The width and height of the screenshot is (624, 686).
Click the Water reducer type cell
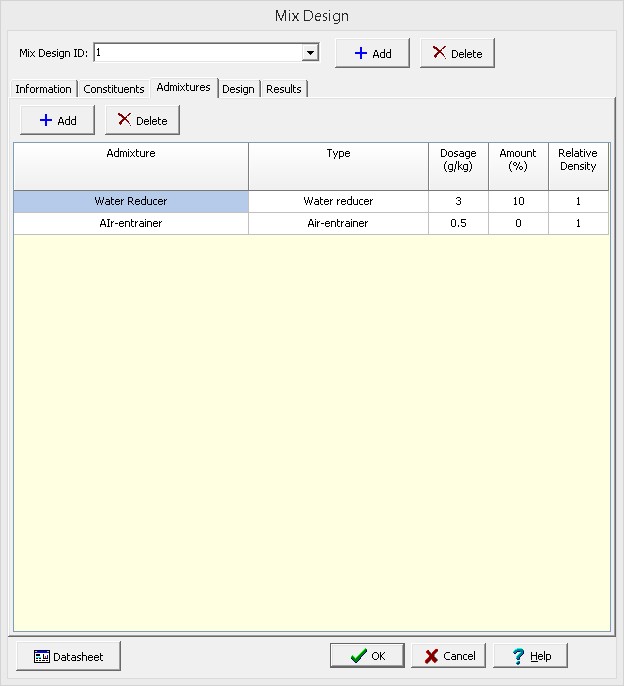338,201
